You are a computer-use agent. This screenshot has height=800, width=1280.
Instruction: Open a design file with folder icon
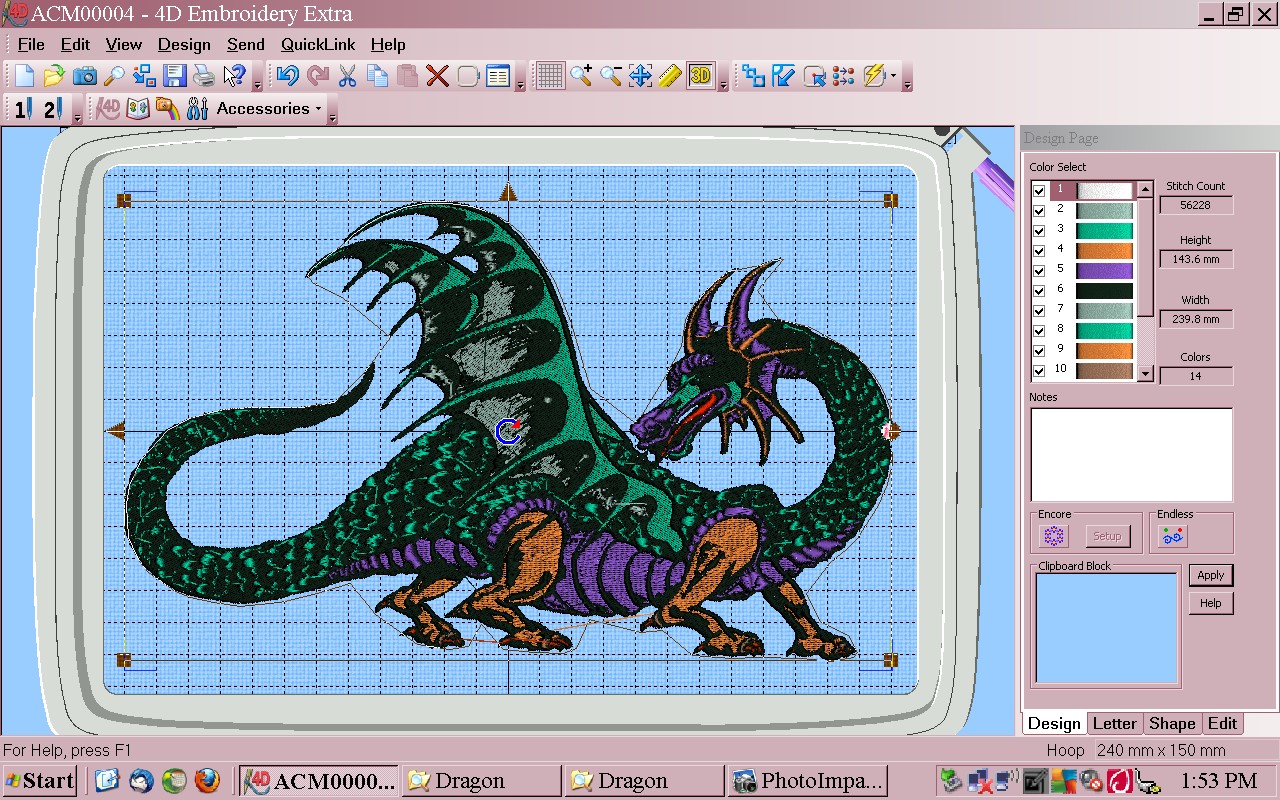[x=54, y=76]
